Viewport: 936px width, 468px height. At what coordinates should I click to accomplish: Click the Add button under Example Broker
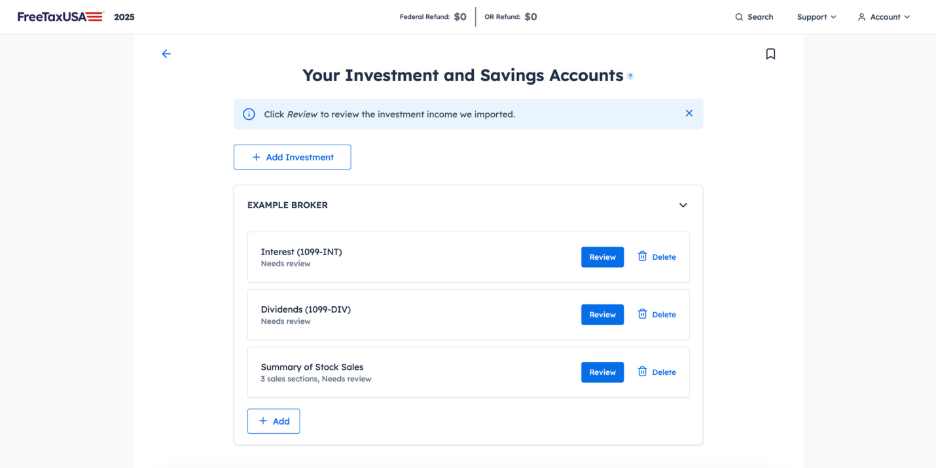coord(273,421)
